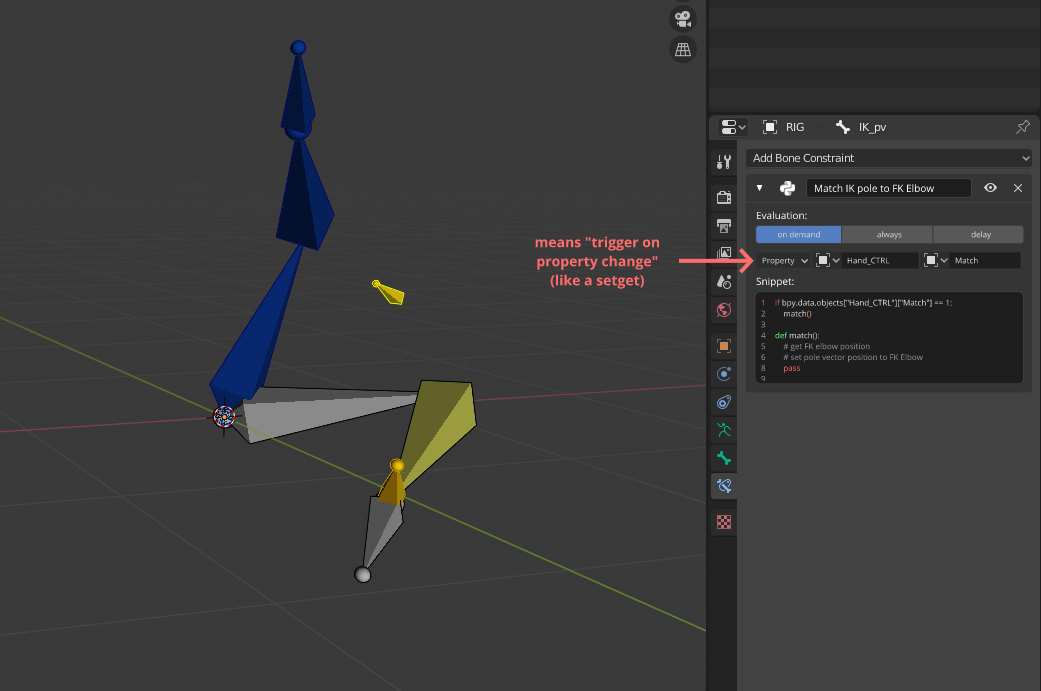Open the Object Constraints properties tab
Viewport: 1041px width, 691px height.
[724, 402]
